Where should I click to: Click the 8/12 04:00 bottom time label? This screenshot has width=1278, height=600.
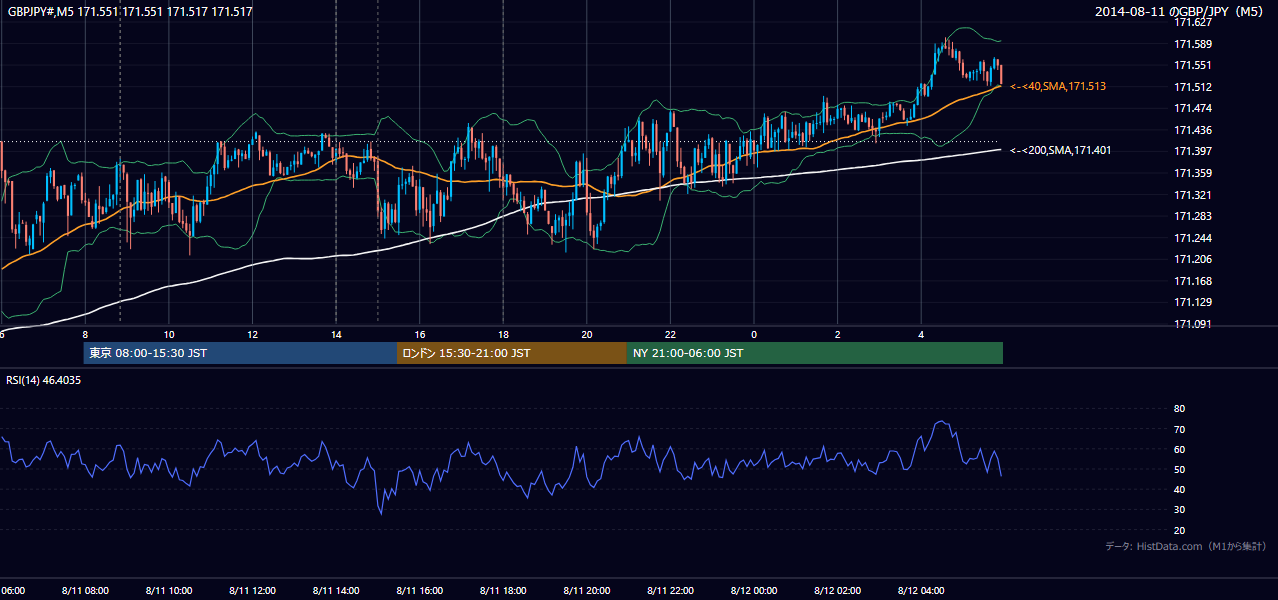[922, 591]
